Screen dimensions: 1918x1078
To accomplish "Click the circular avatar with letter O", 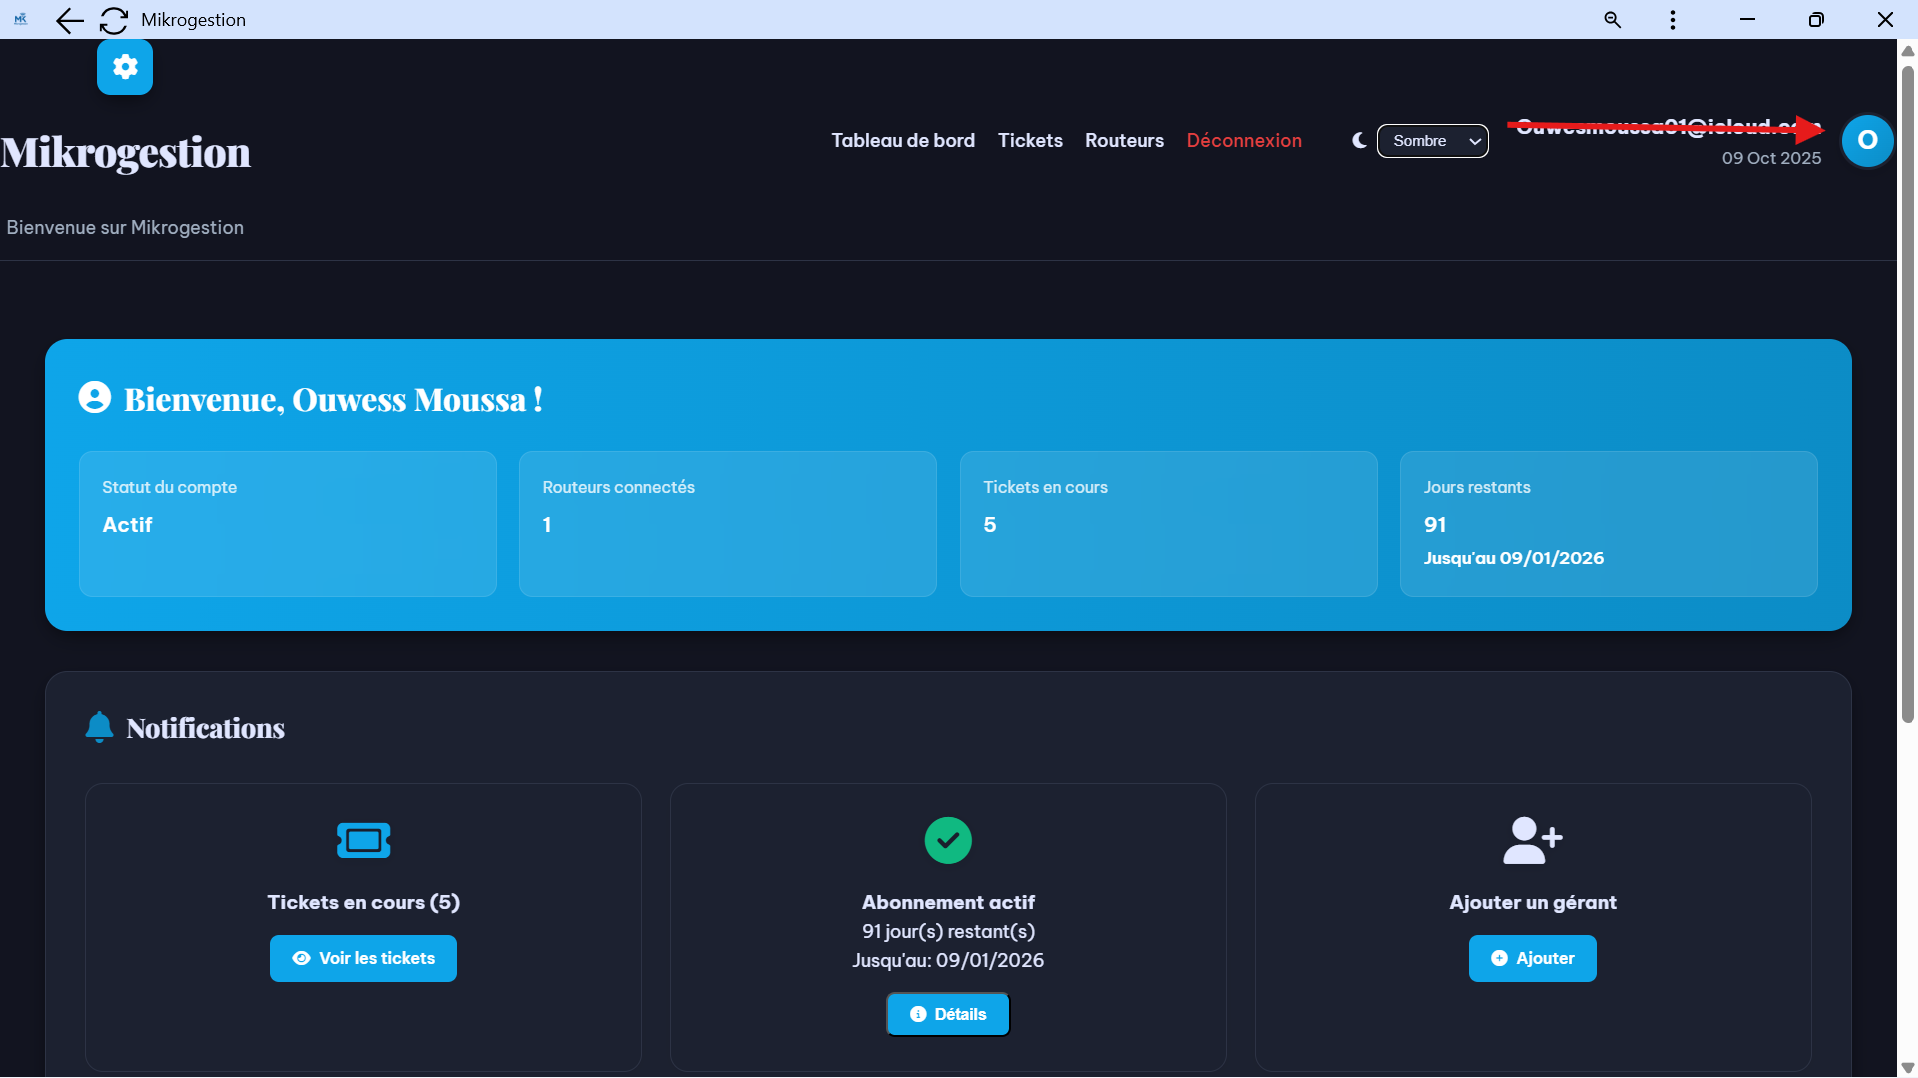I will [1866, 140].
